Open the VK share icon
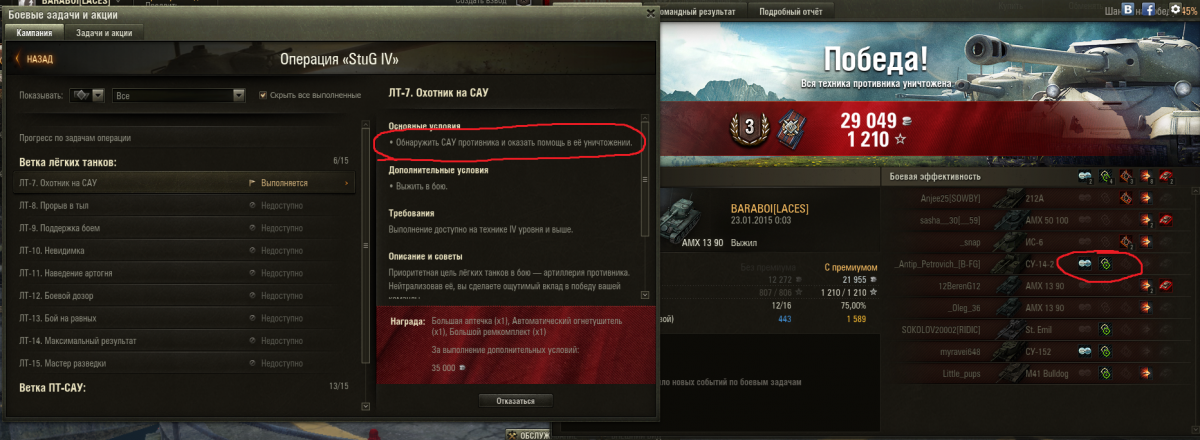Viewport: 1200px width, 440px height. [1129, 10]
